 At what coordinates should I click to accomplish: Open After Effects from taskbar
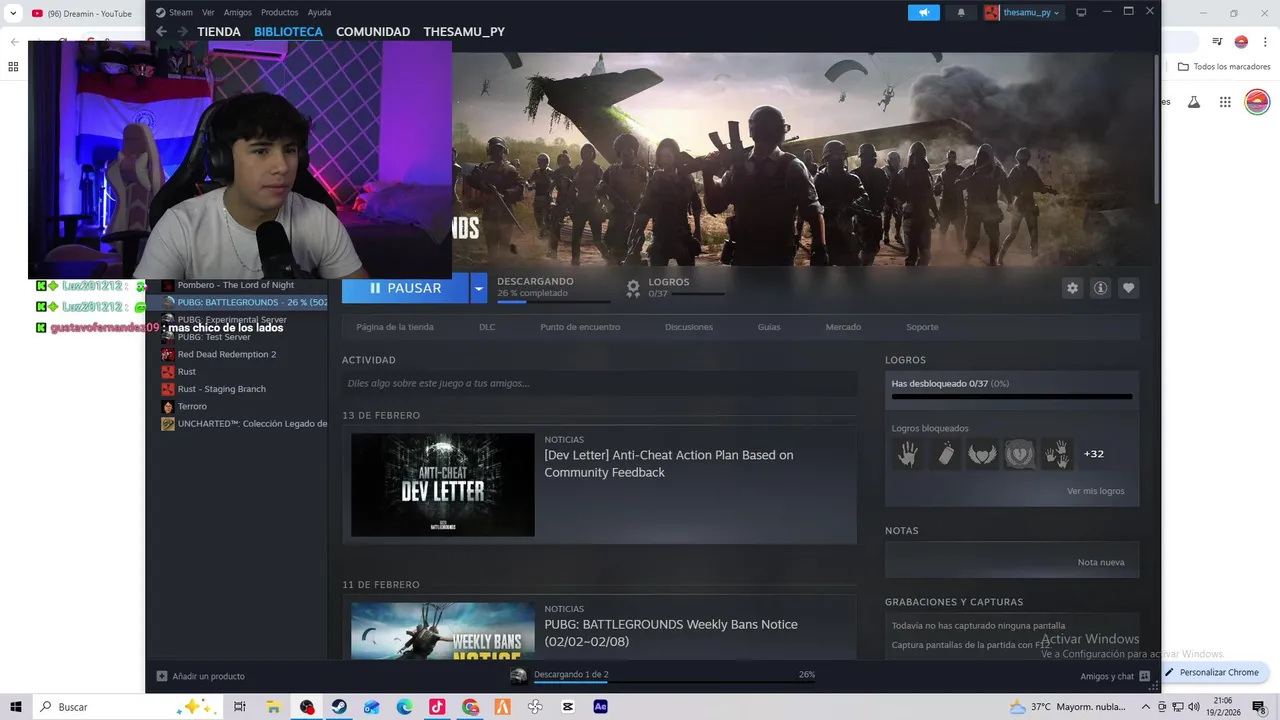(x=600, y=706)
